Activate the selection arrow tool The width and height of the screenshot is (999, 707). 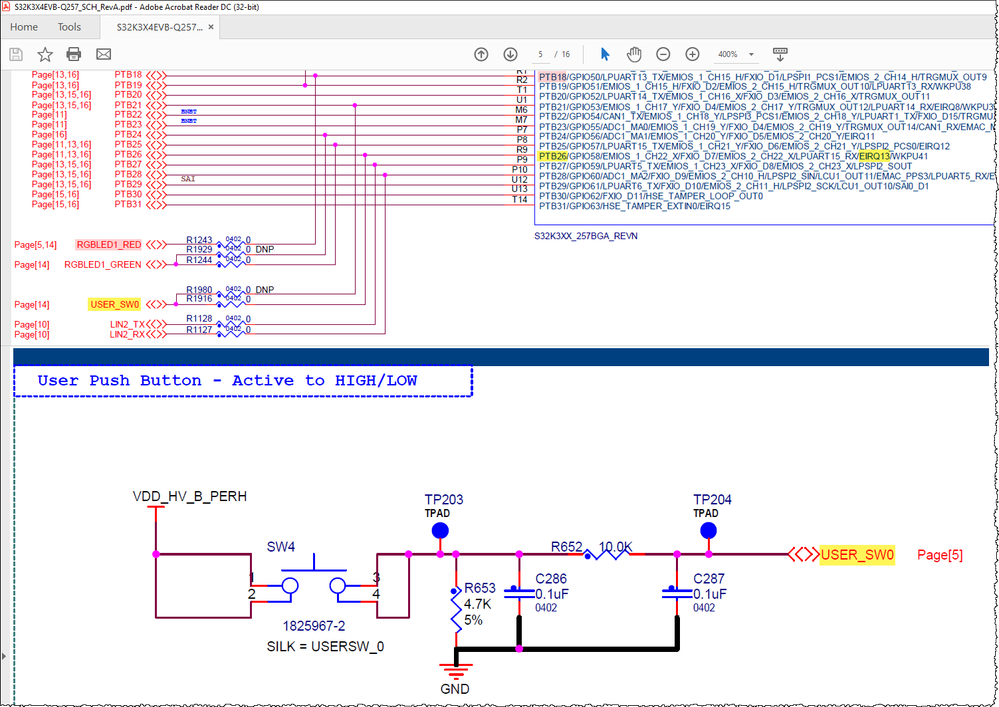604,54
